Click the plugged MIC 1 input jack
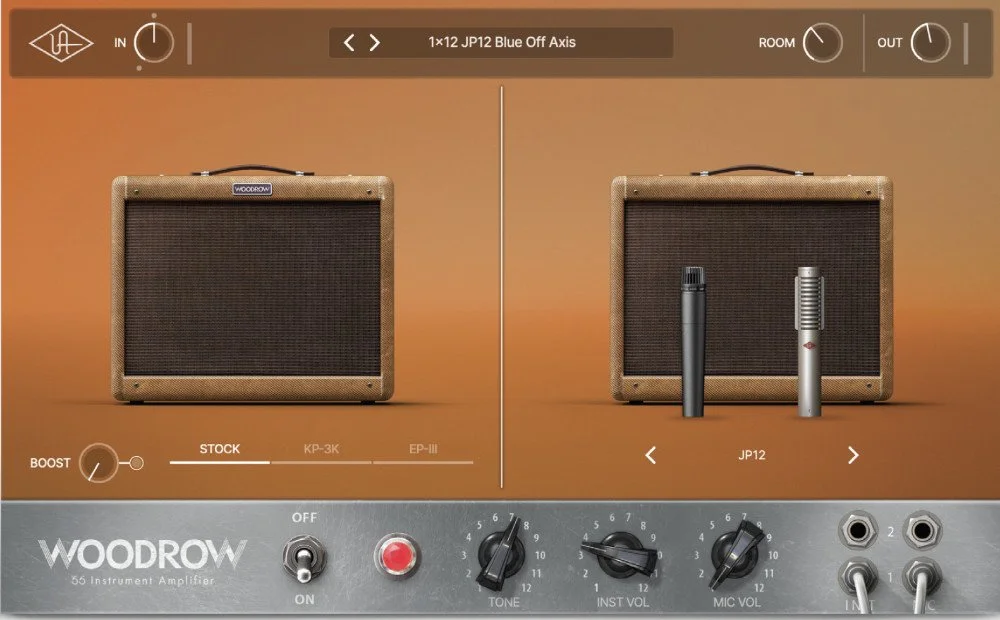 point(922,579)
